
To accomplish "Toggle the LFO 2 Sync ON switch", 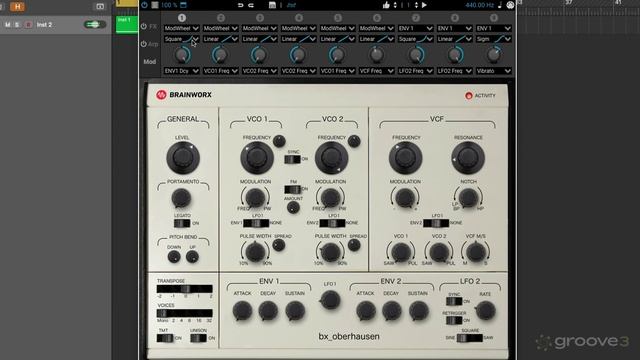I will (454, 301).
